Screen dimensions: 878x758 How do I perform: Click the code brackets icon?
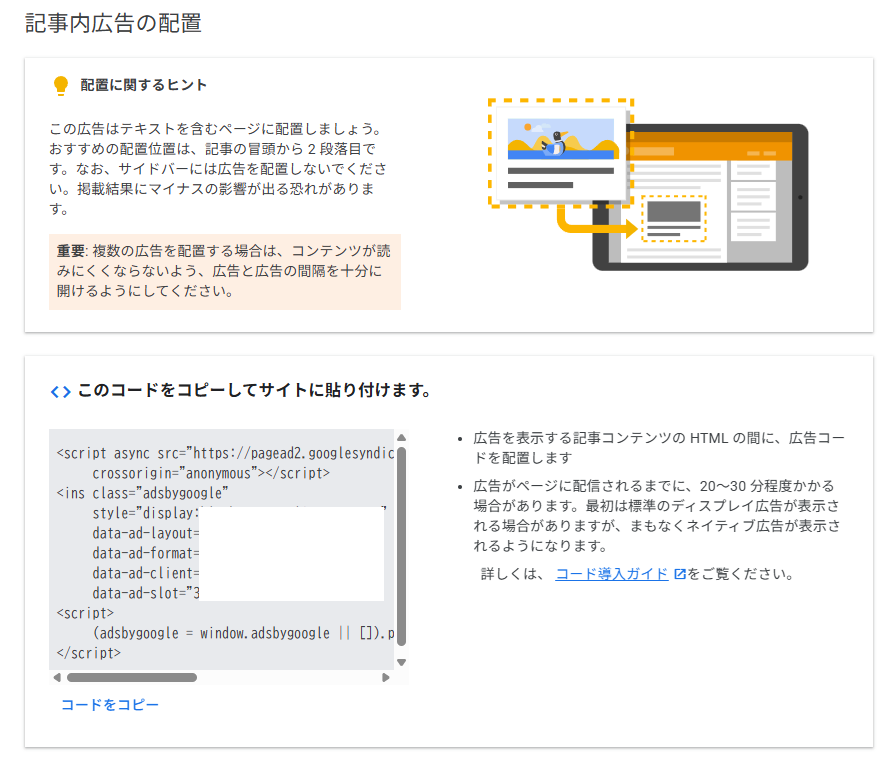[x=60, y=391]
